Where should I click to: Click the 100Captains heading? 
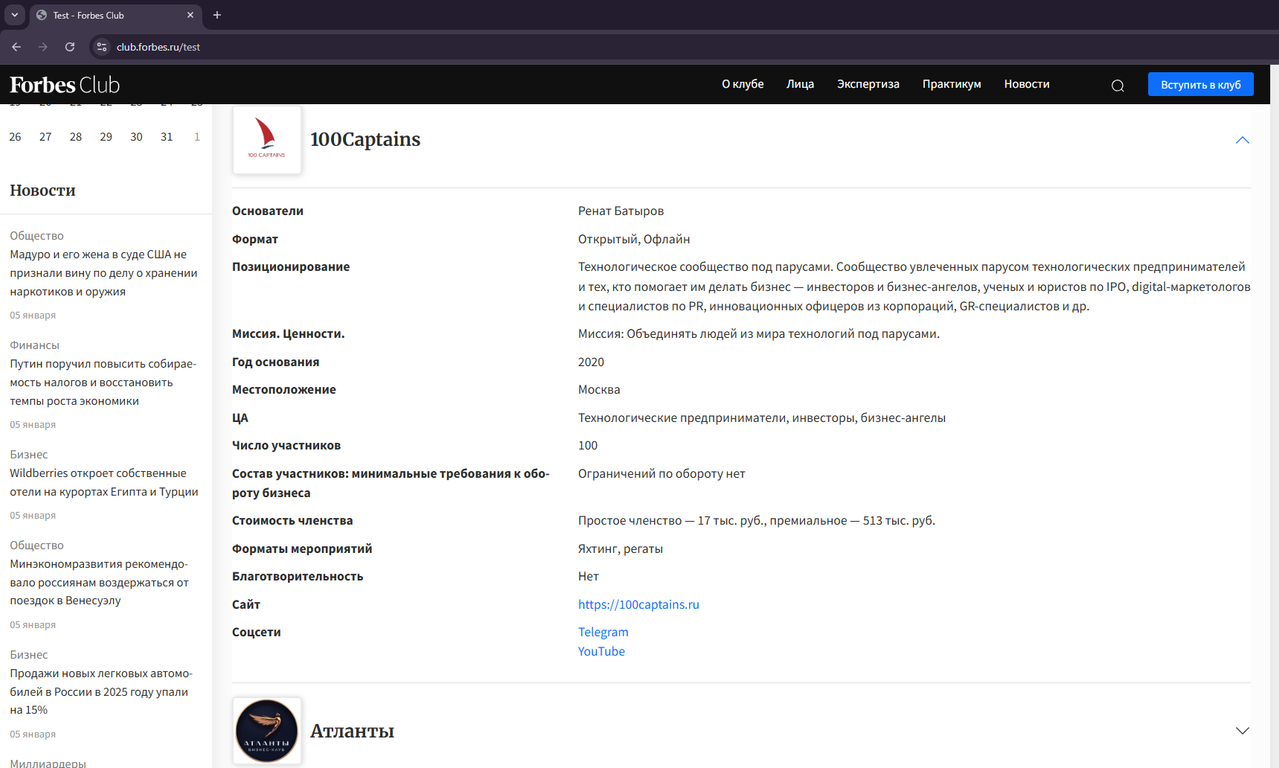(365, 140)
